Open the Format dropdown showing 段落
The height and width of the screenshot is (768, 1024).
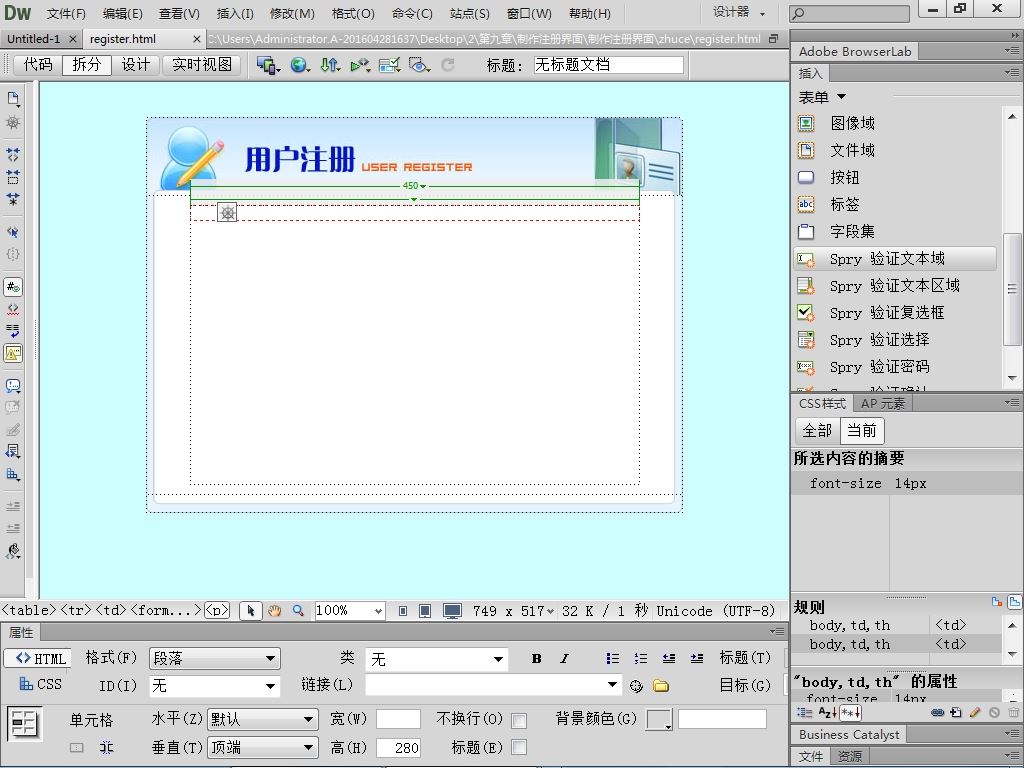[x=215, y=658]
